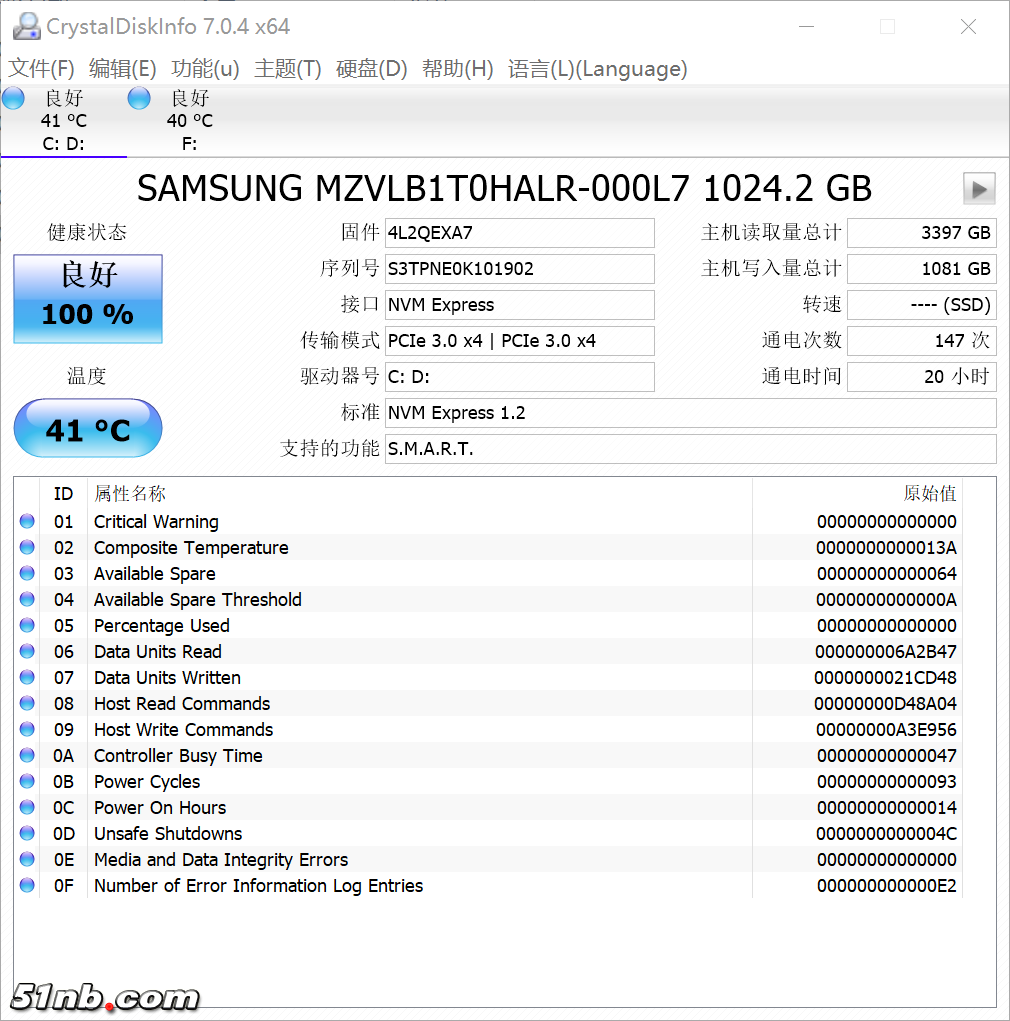Click the blue indicator beside Critical Warning
This screenshot has height=1021, width=1010.
click(26, 521)
